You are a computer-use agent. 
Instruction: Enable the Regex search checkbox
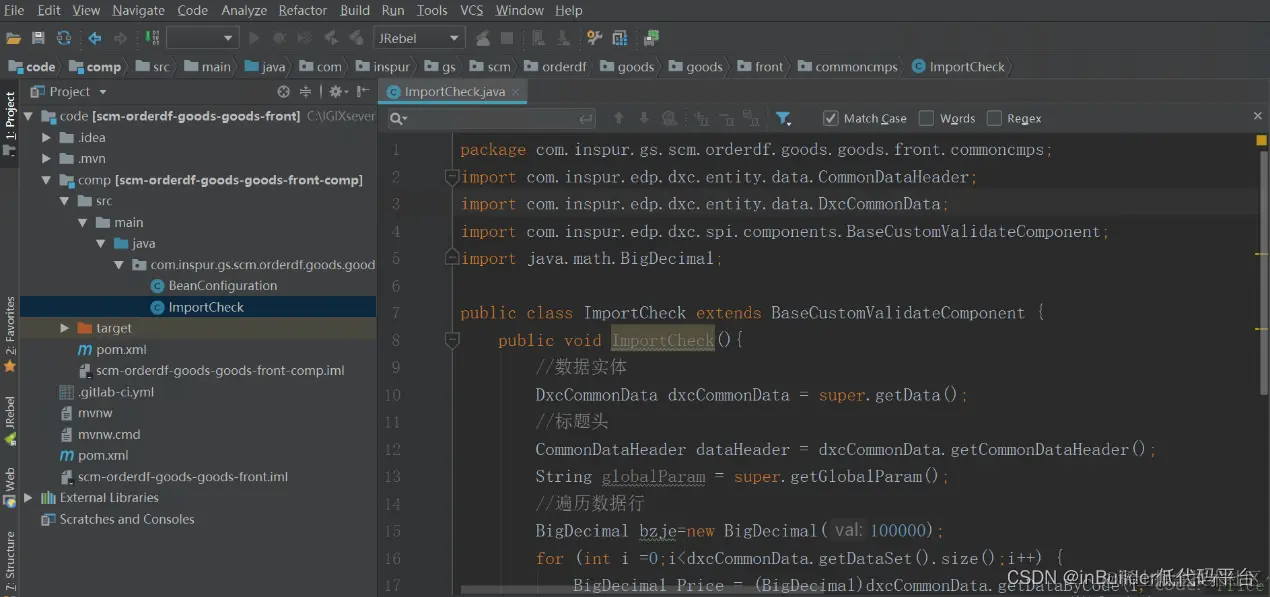(x=994, y=118)
